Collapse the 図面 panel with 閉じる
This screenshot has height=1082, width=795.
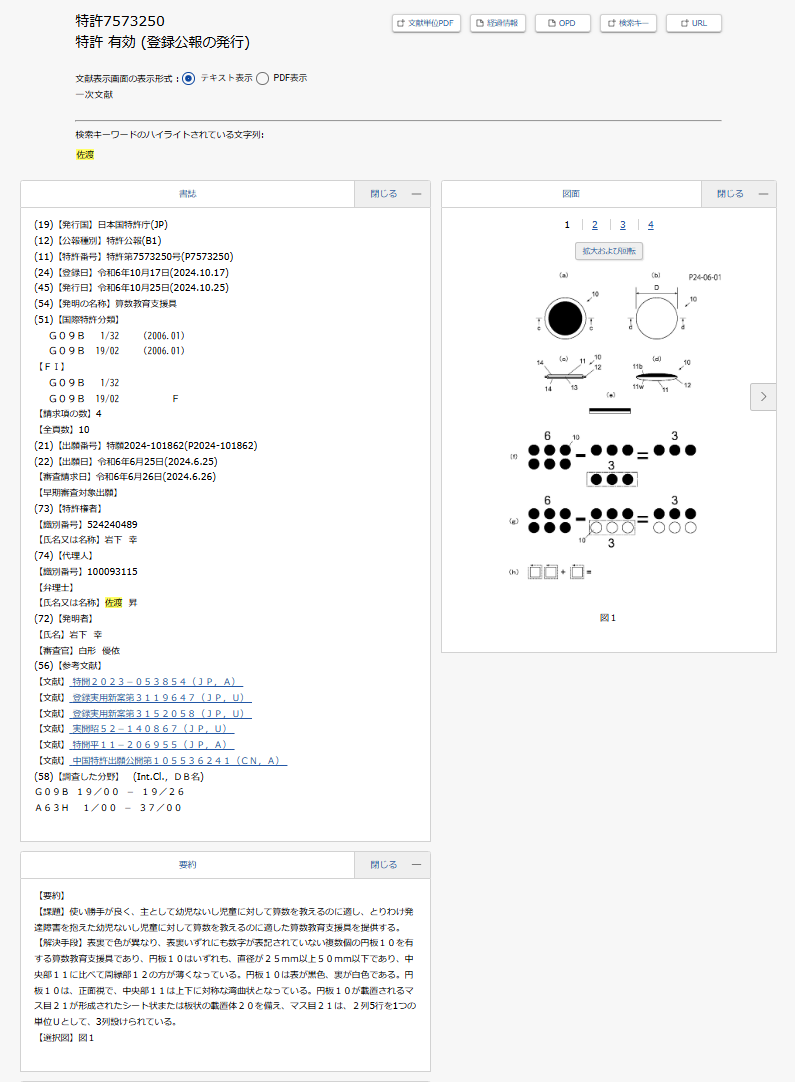pos(738,194)
